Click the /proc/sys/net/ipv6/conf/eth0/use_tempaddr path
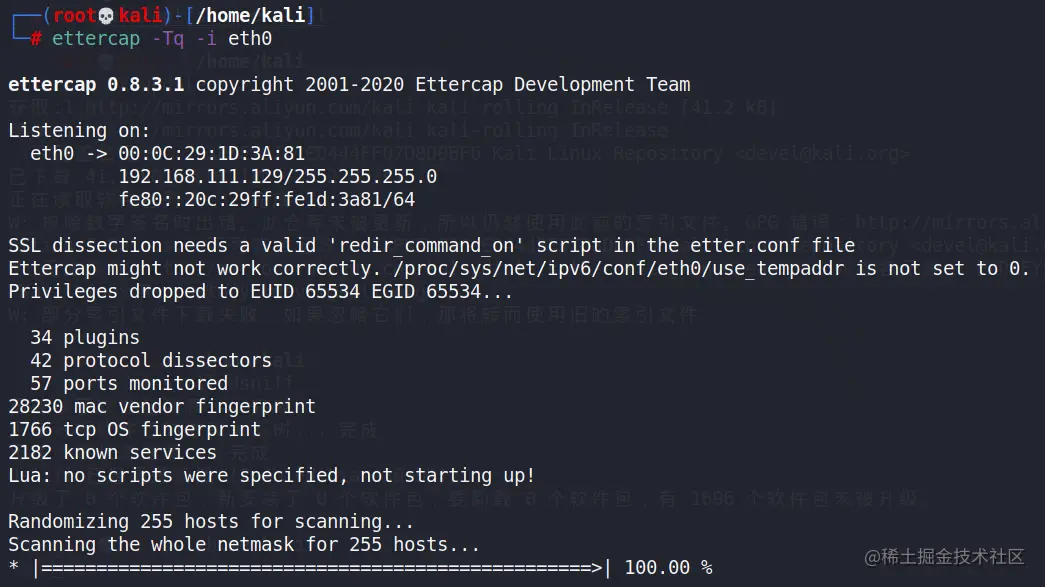The image size is (1045, 587). [618, 269]
